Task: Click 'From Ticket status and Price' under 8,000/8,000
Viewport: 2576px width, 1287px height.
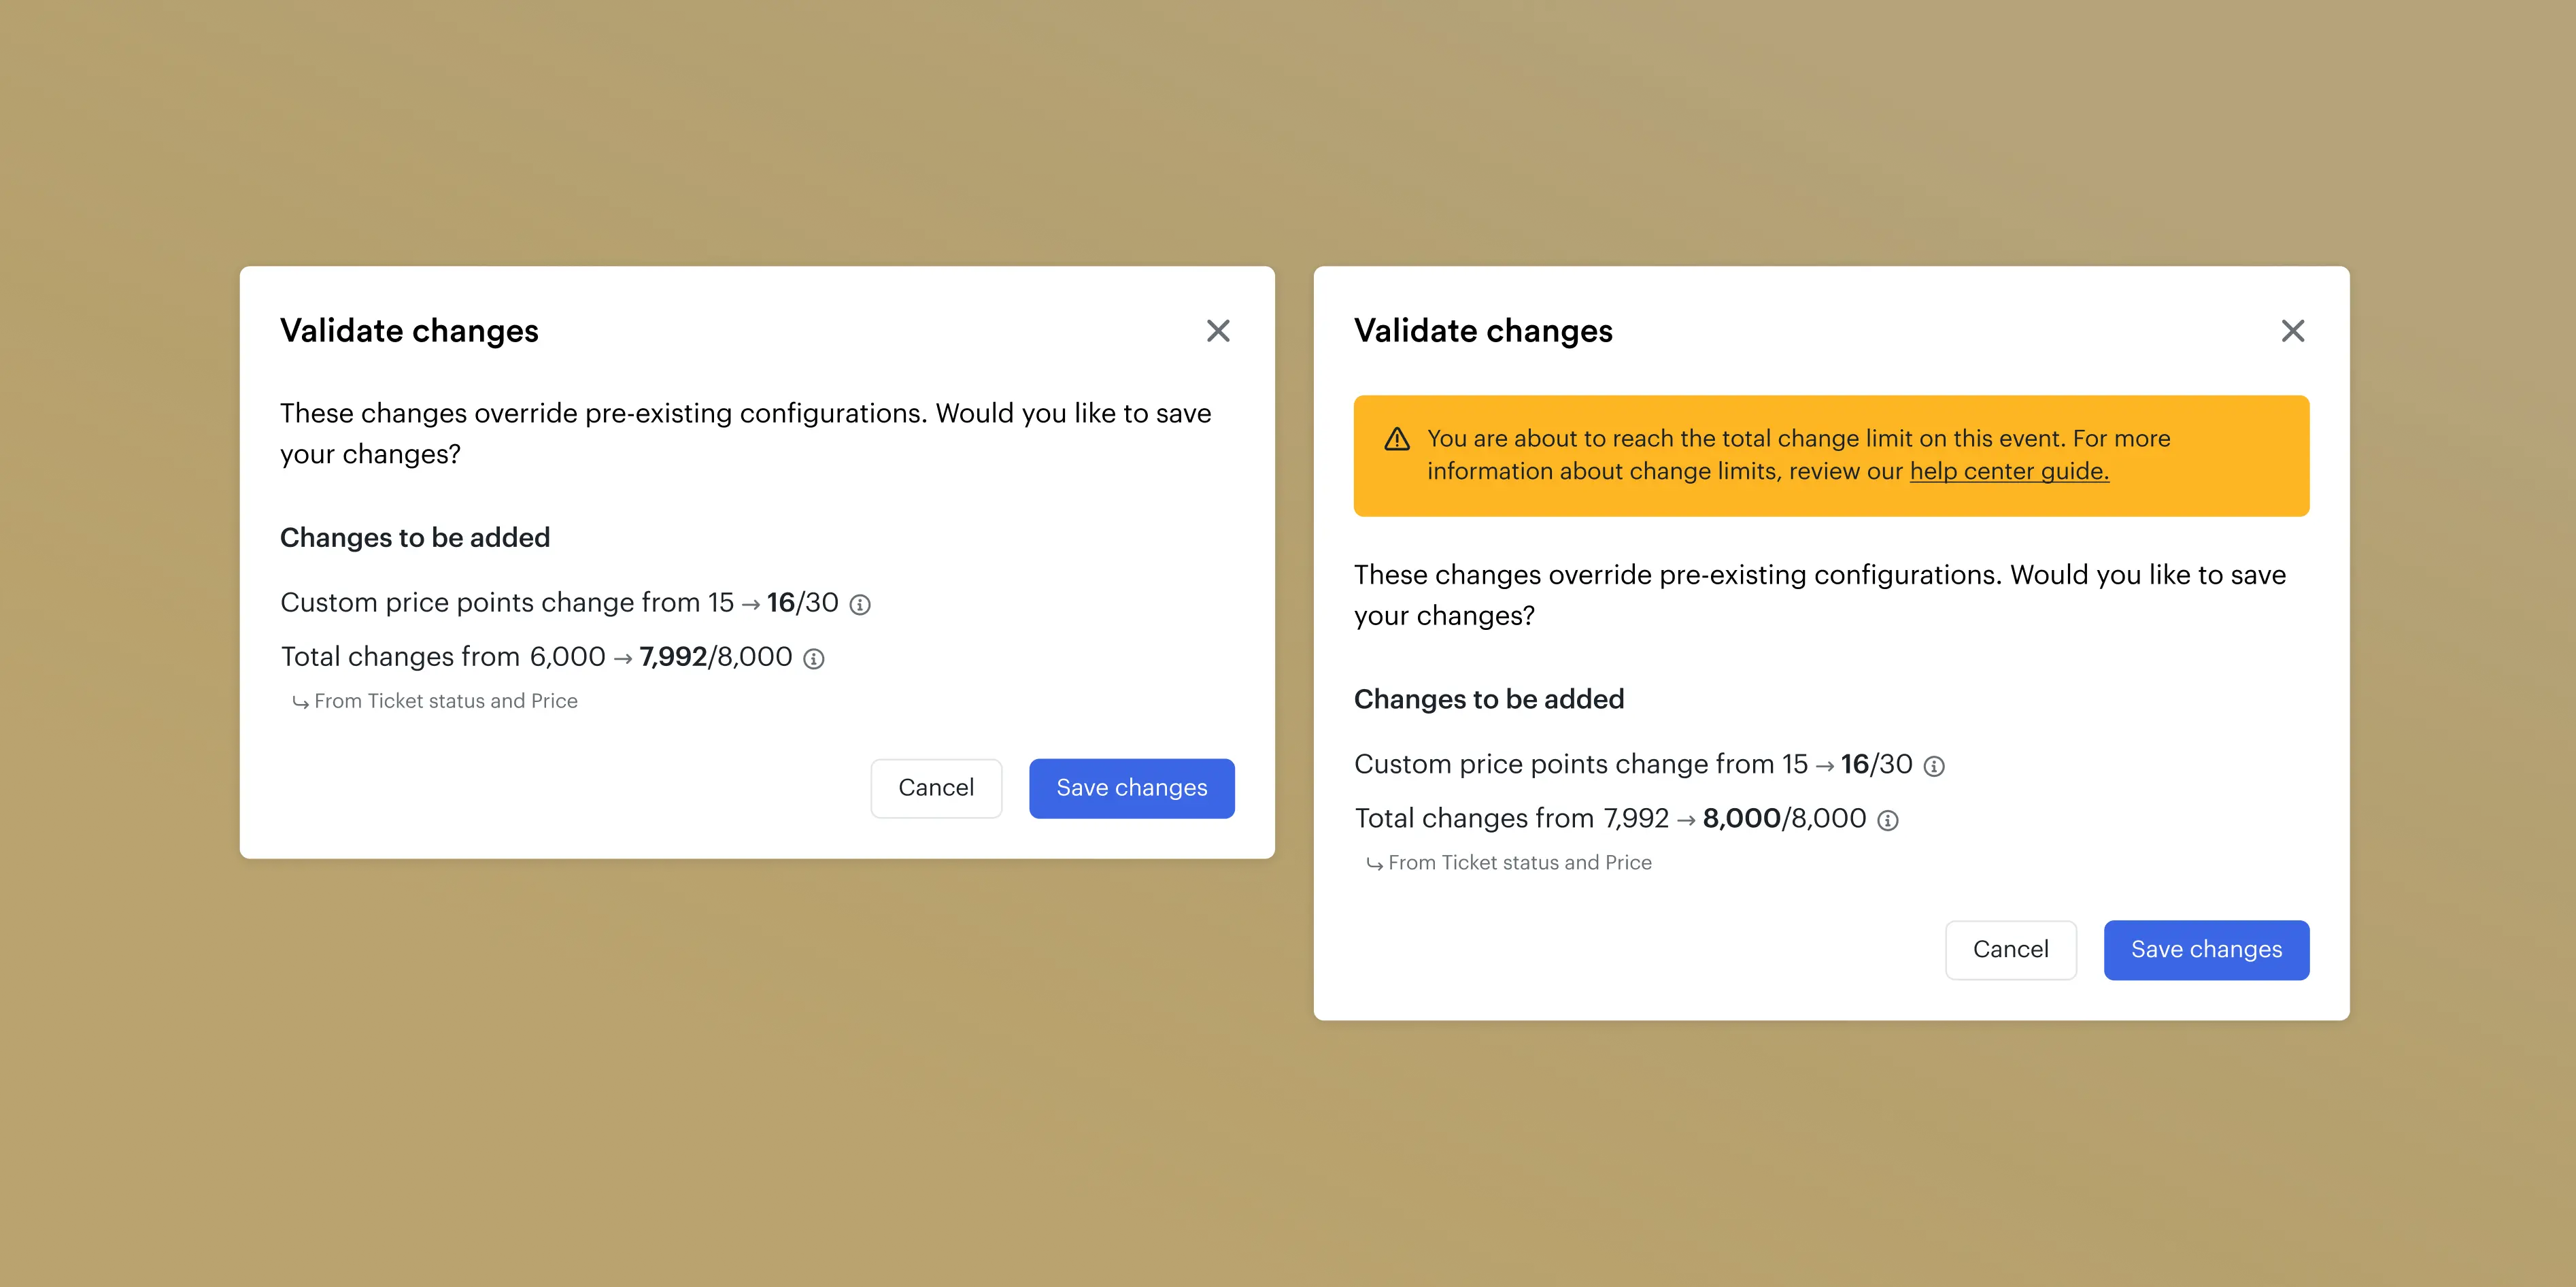Action: [x=1519, y=863]
